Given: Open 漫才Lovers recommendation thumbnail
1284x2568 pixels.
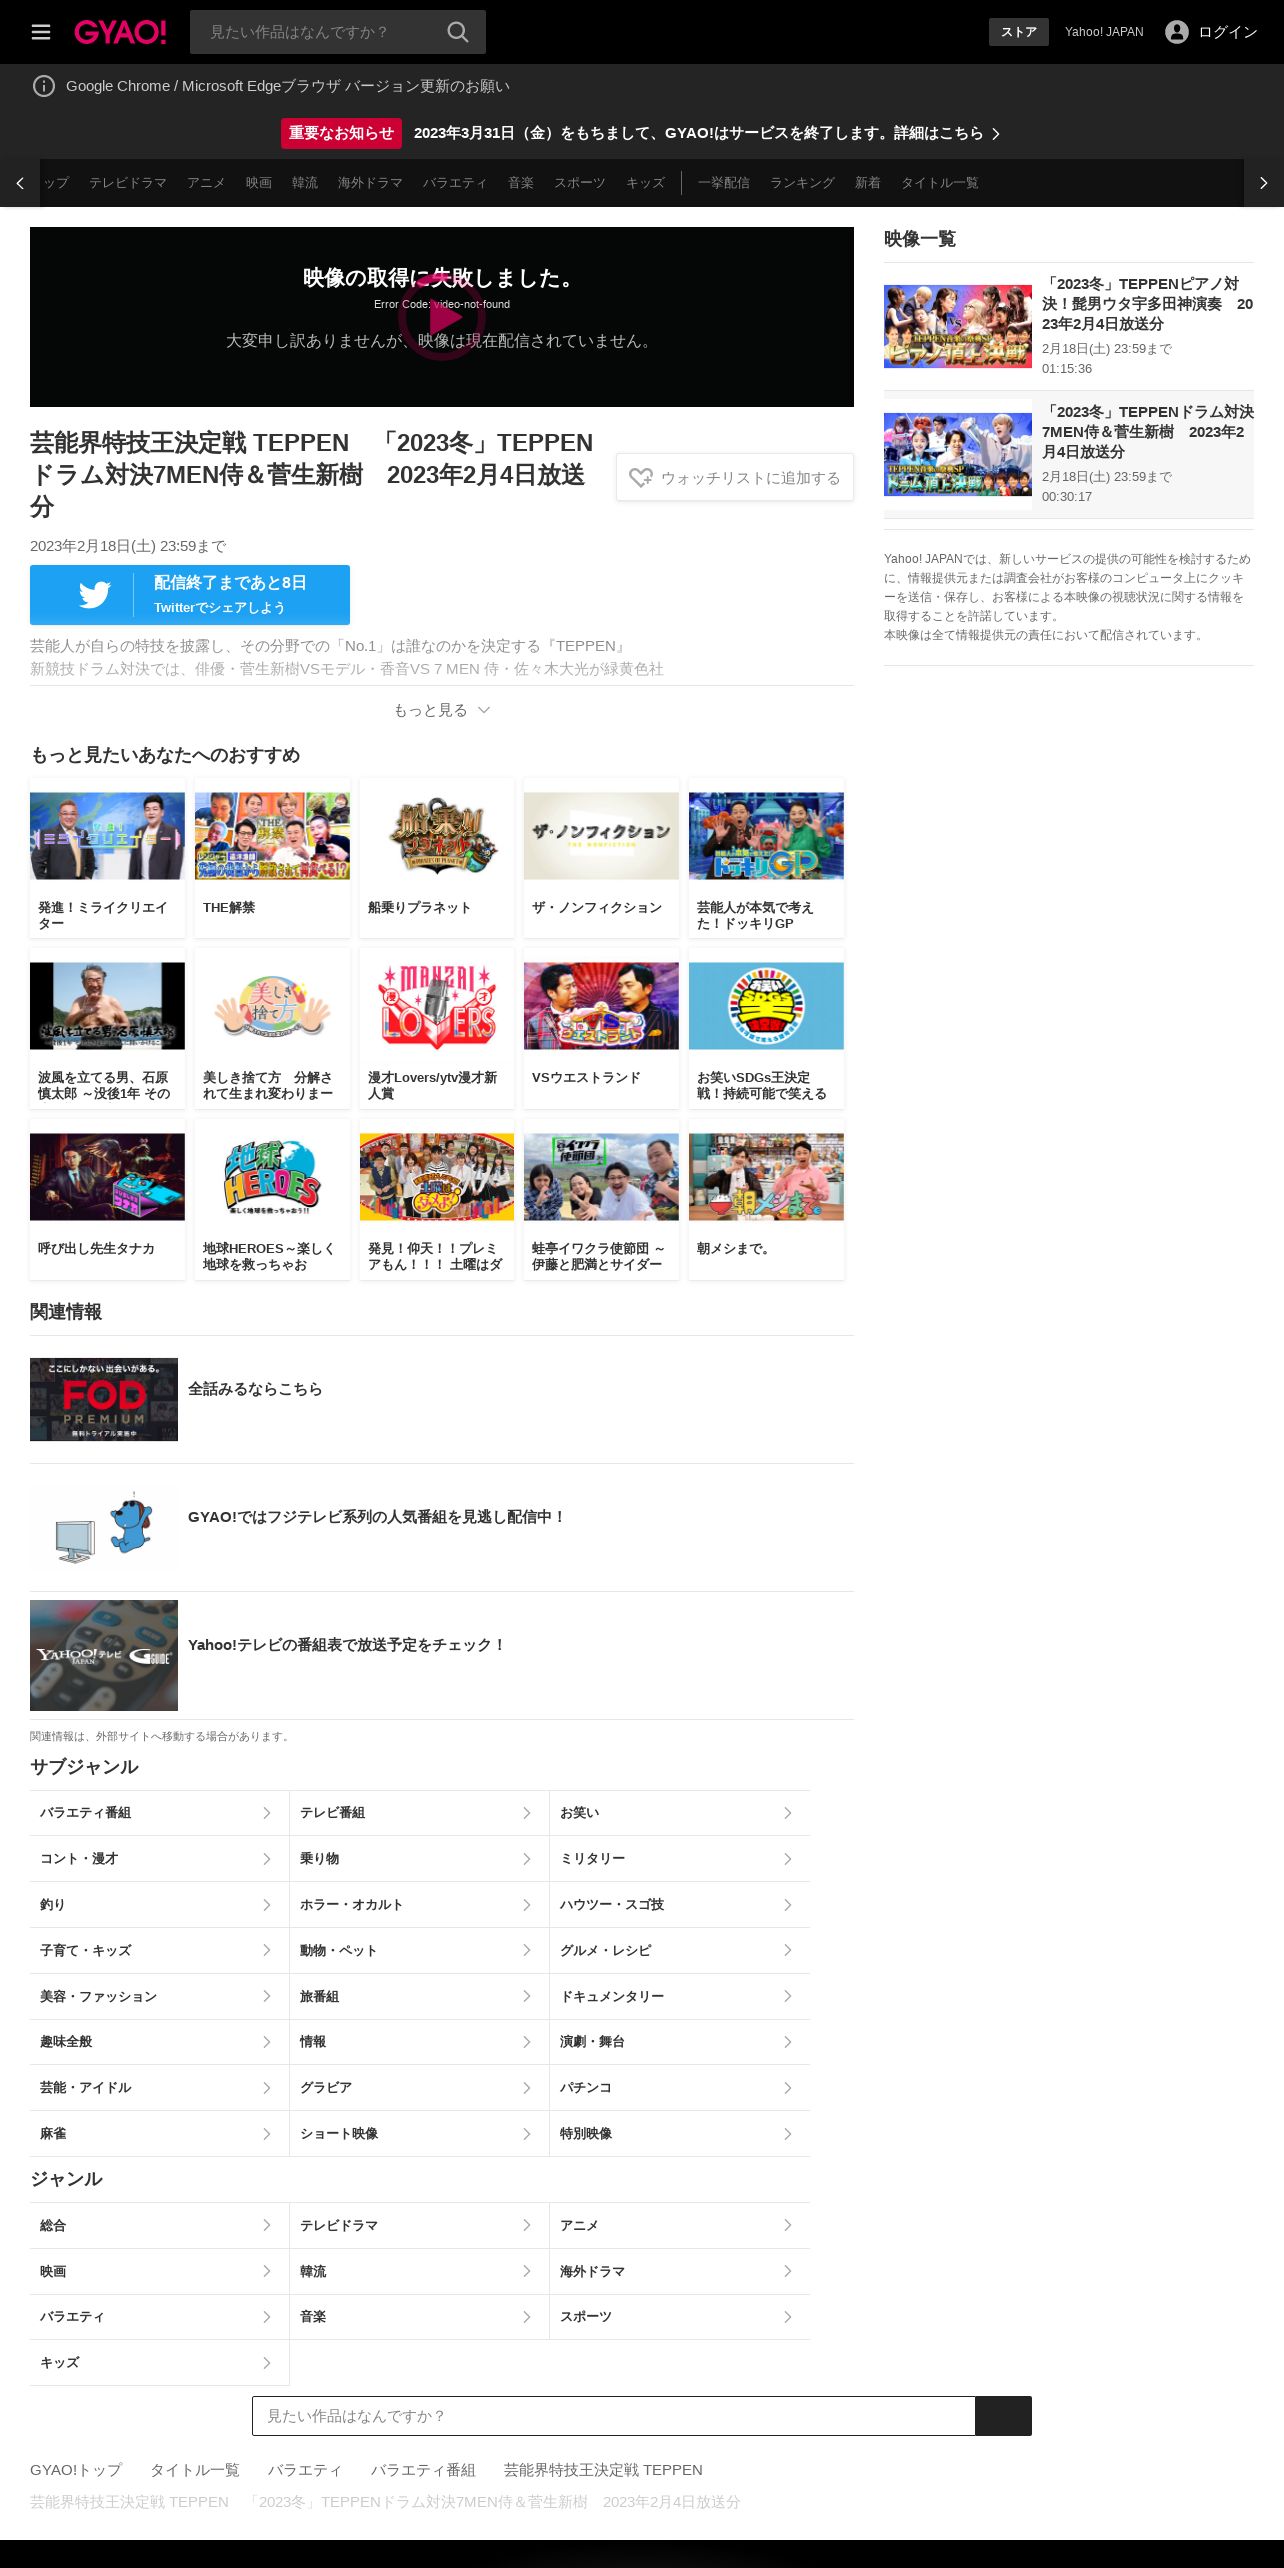Looking at the screenshot, I should pyautogui.click(x=437, y=1006).
